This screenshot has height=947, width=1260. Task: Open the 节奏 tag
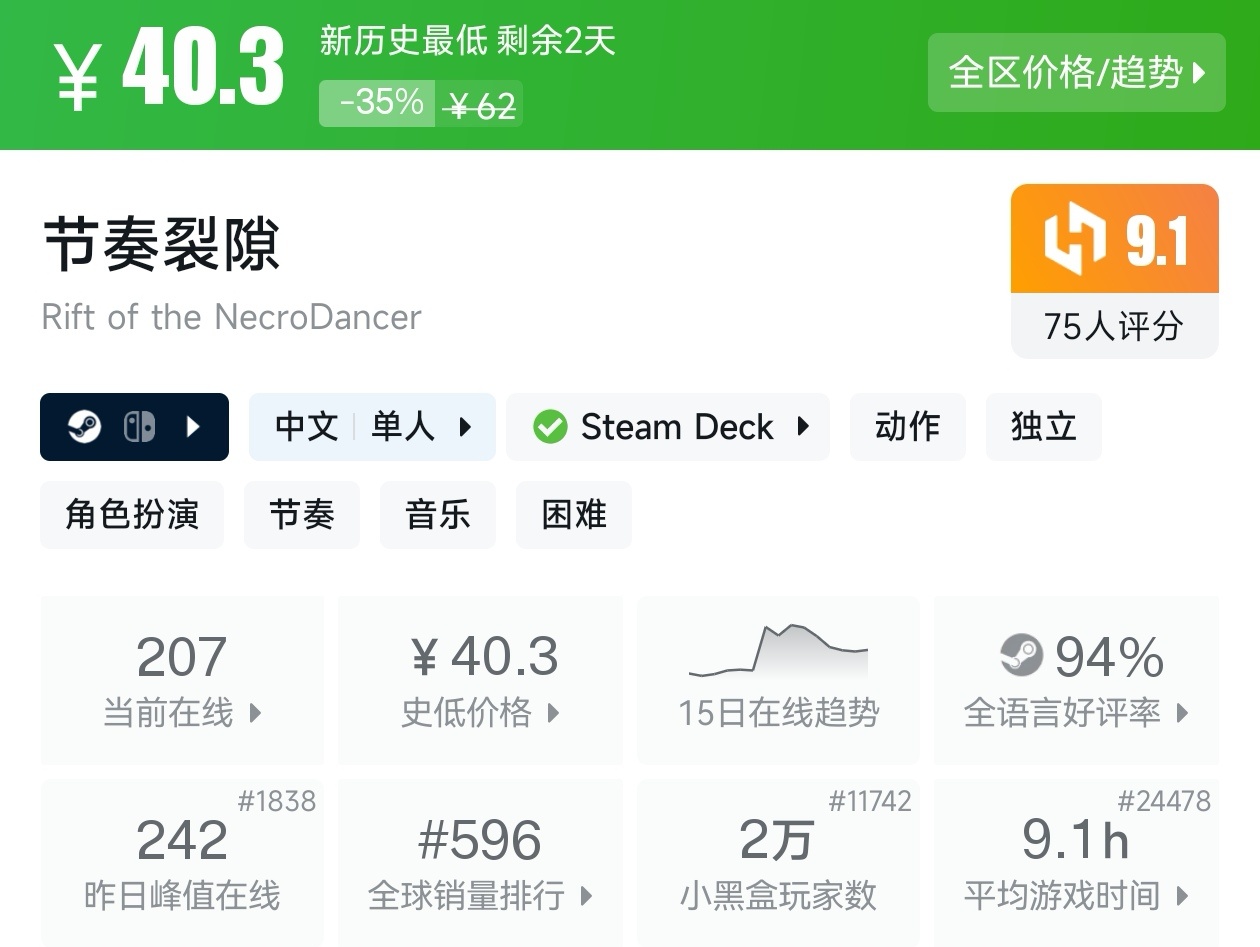(x=301, y=515)
